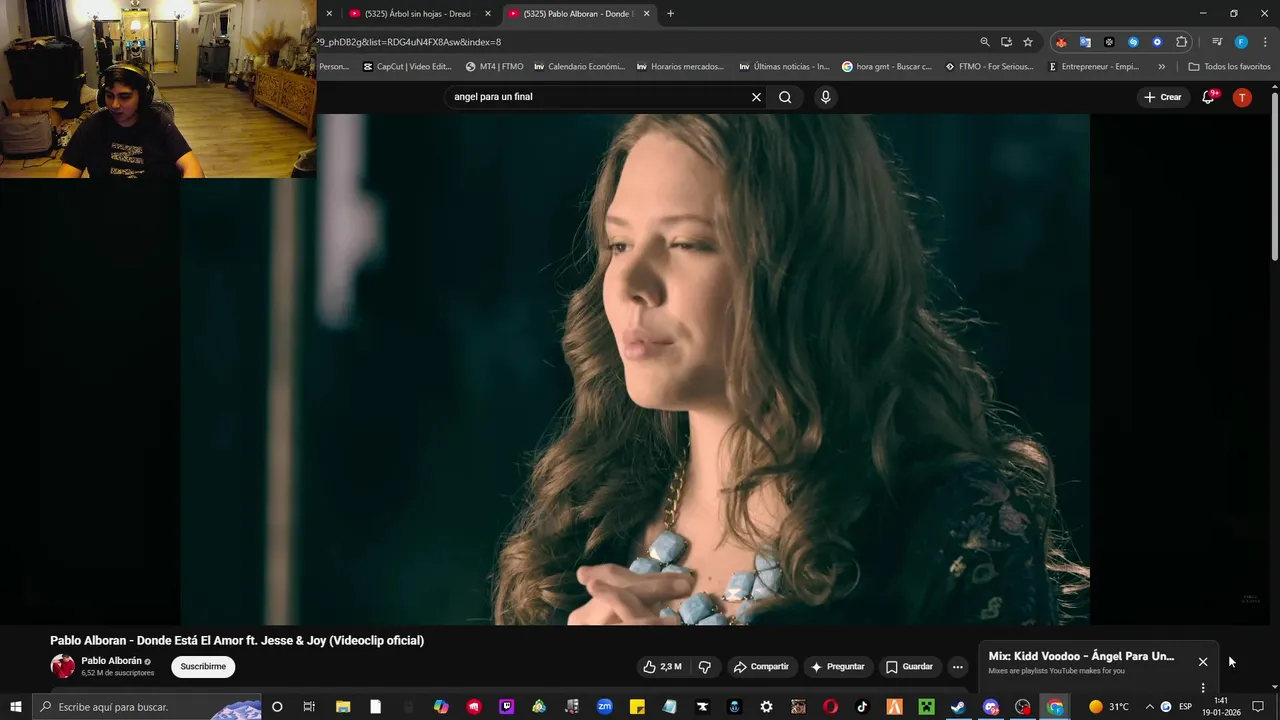Close the Árbol sin hojas tab
The image size is (1280, 720).
click(x=488, y=14)
